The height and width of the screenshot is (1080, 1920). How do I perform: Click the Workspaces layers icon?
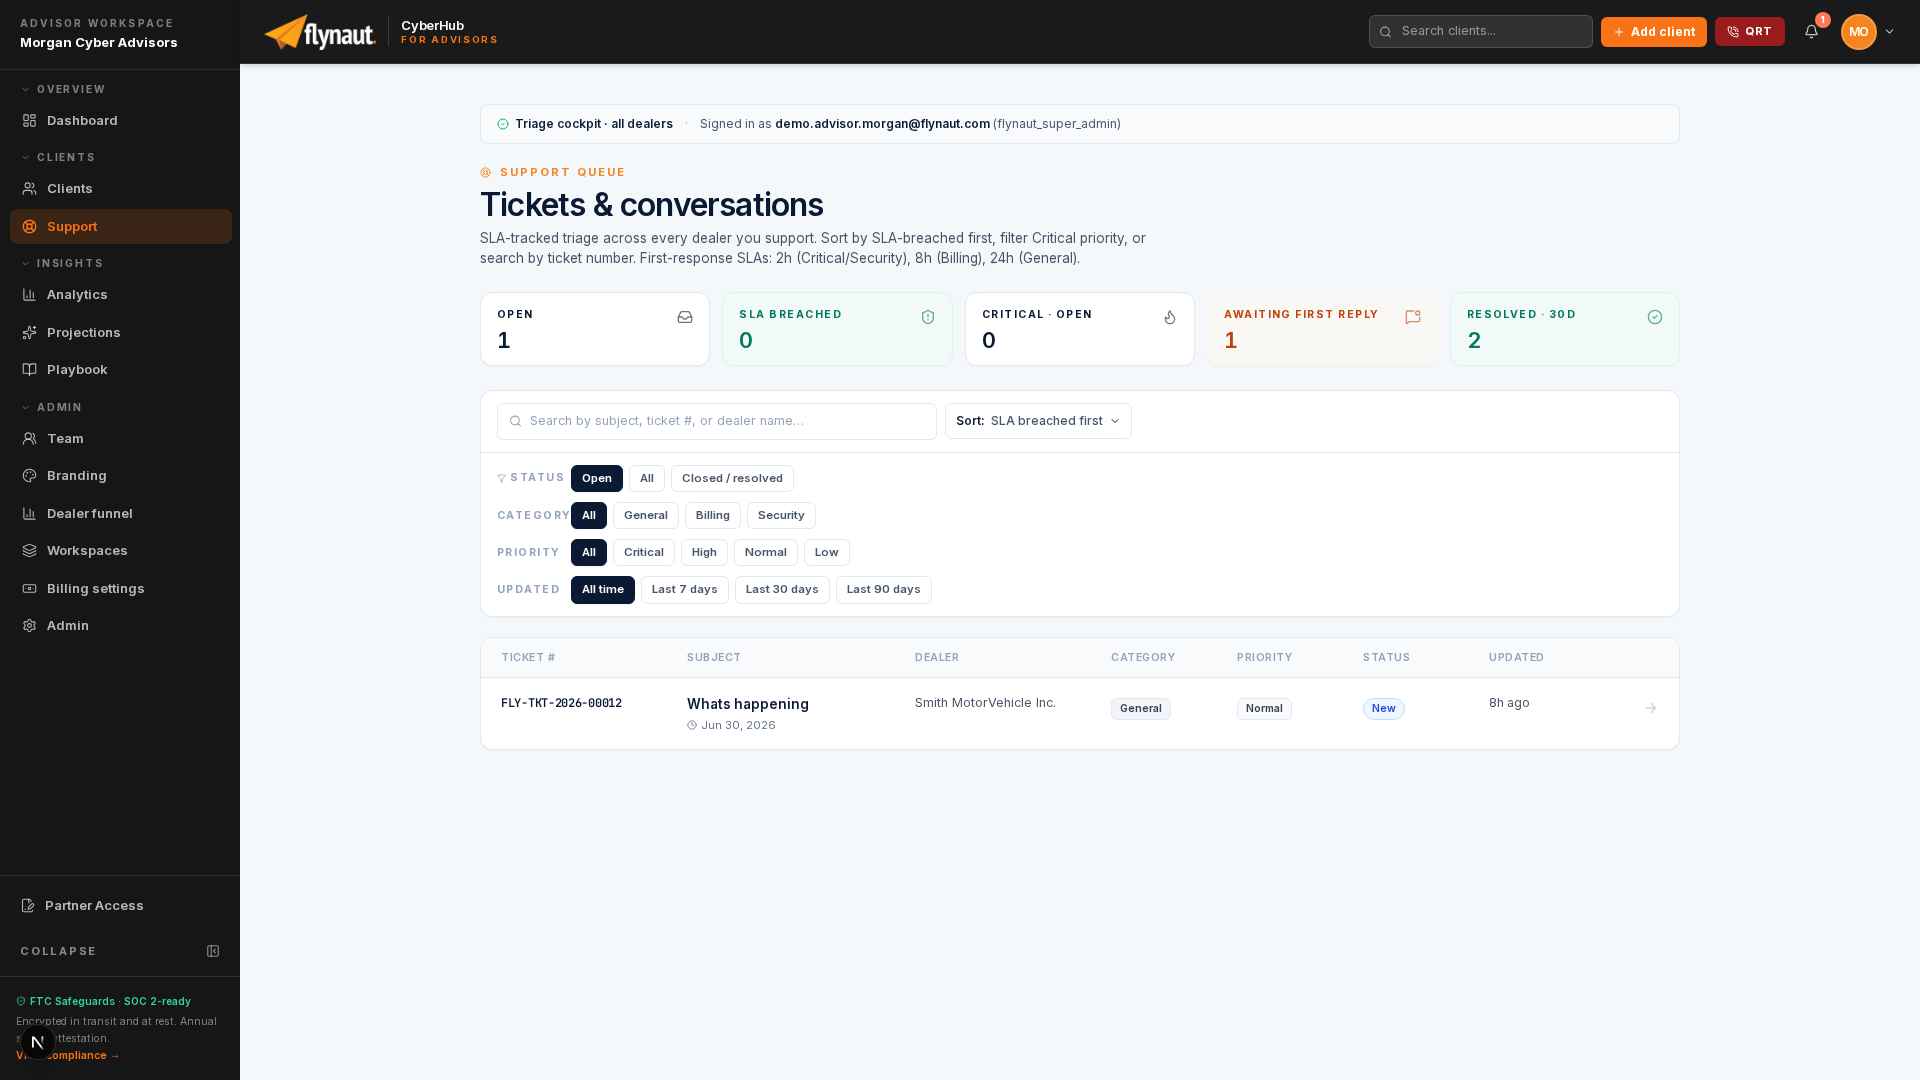tap(30, 551)
